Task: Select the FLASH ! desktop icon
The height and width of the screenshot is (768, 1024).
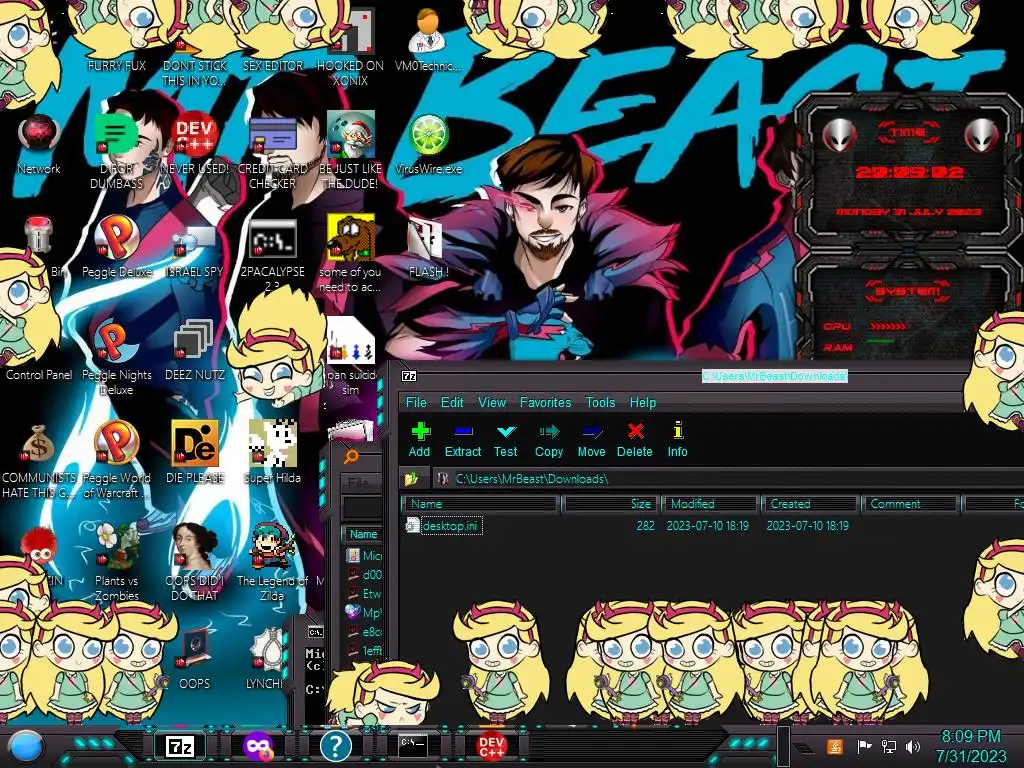Action: (x=428, y=248)
